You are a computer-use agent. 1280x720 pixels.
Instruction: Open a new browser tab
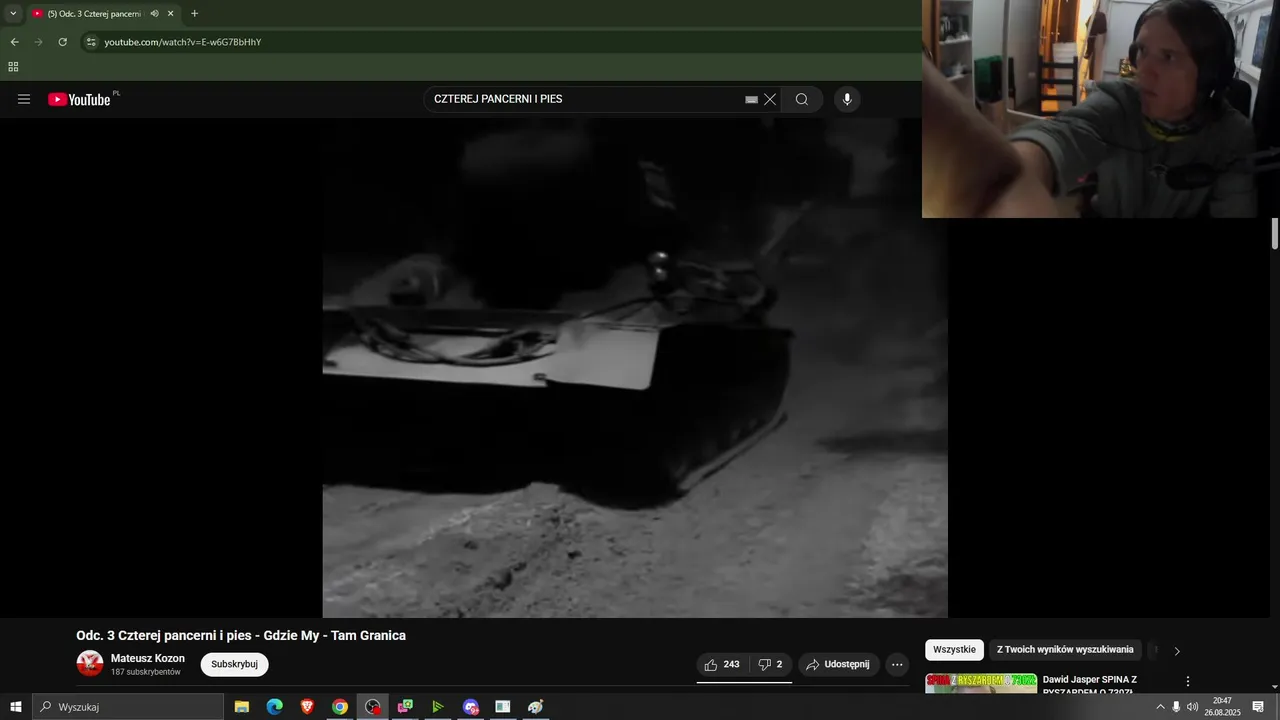click(194, 14)
